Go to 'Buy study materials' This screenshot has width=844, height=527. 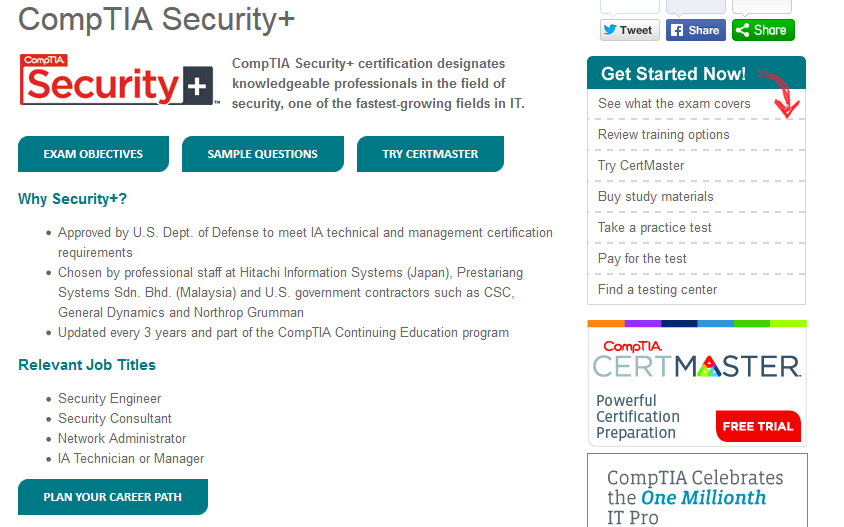tap(656, 197)
